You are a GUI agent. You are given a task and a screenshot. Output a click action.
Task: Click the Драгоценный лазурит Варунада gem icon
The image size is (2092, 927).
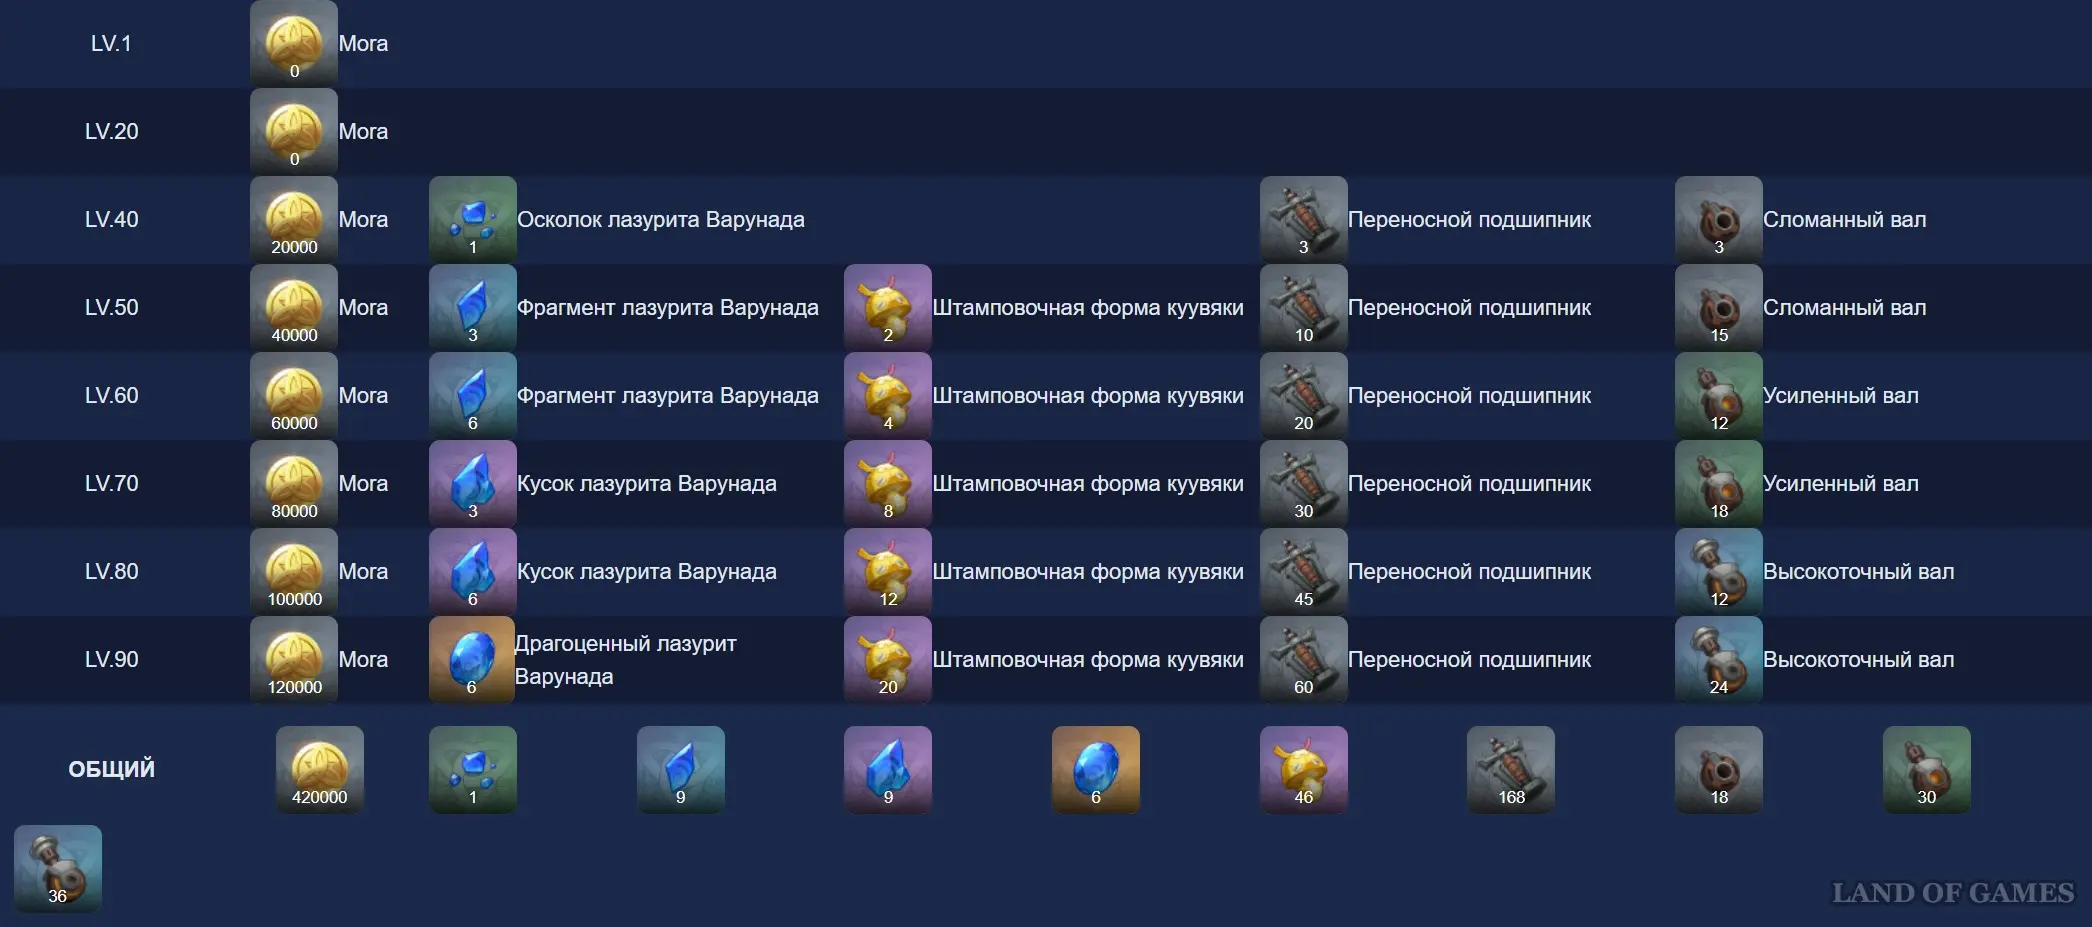[472, 660]
